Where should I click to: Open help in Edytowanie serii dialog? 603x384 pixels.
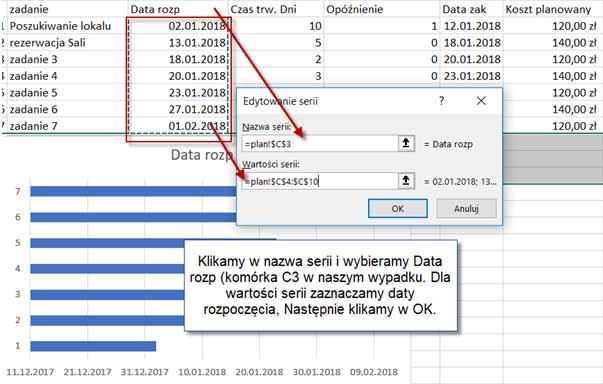click(x=441, y=101)
